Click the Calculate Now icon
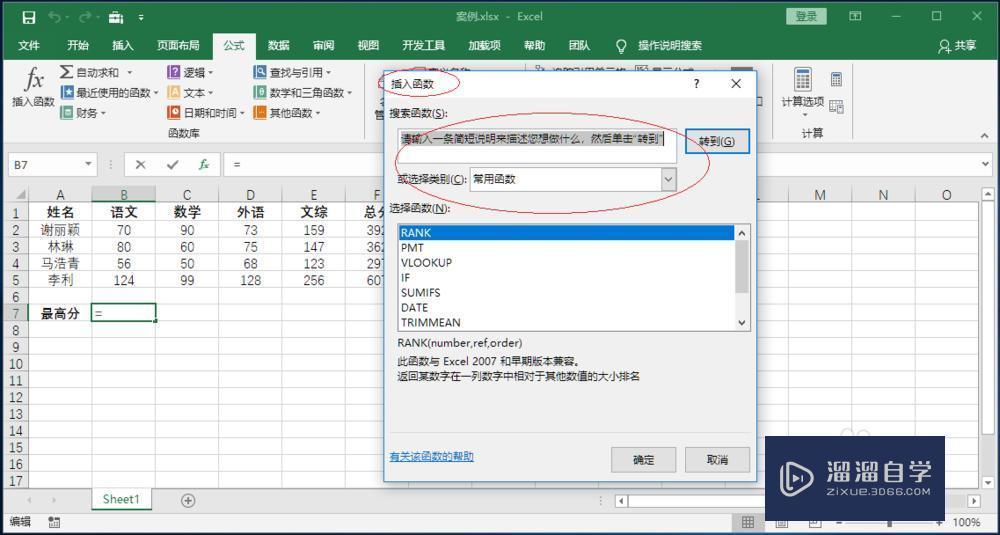 837,79
